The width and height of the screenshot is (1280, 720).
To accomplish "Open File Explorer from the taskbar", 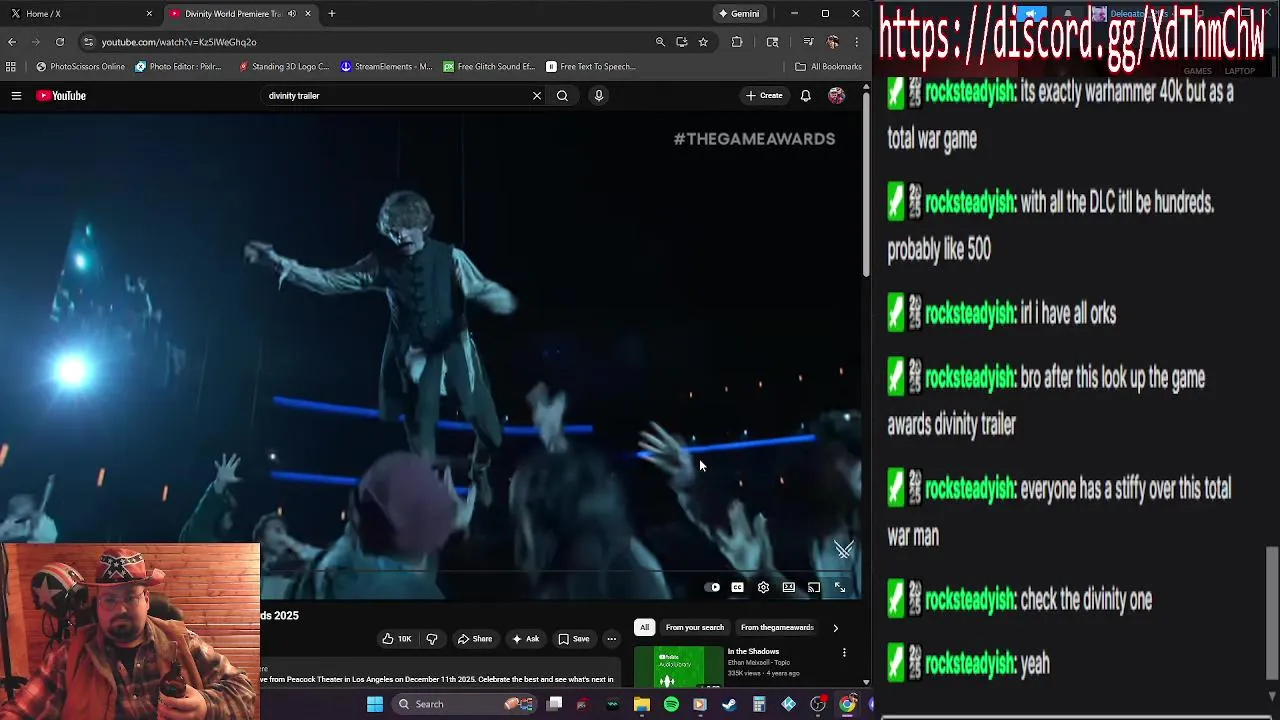I will click(642, 704).
